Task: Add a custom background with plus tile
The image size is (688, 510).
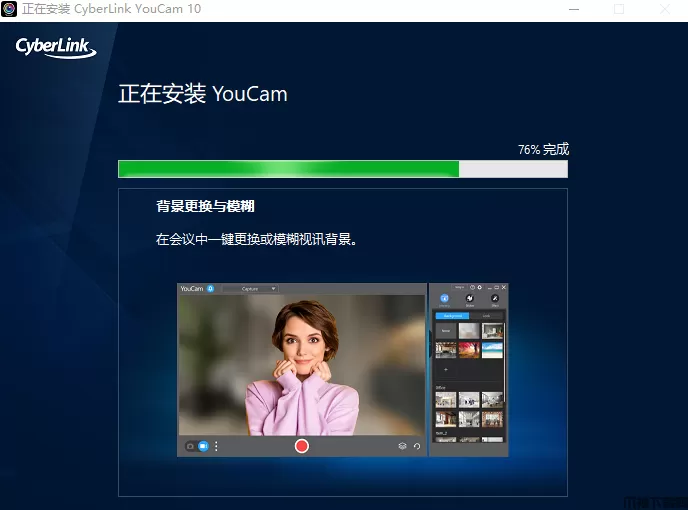Action: pyautogui.click(x=446, y=370)
